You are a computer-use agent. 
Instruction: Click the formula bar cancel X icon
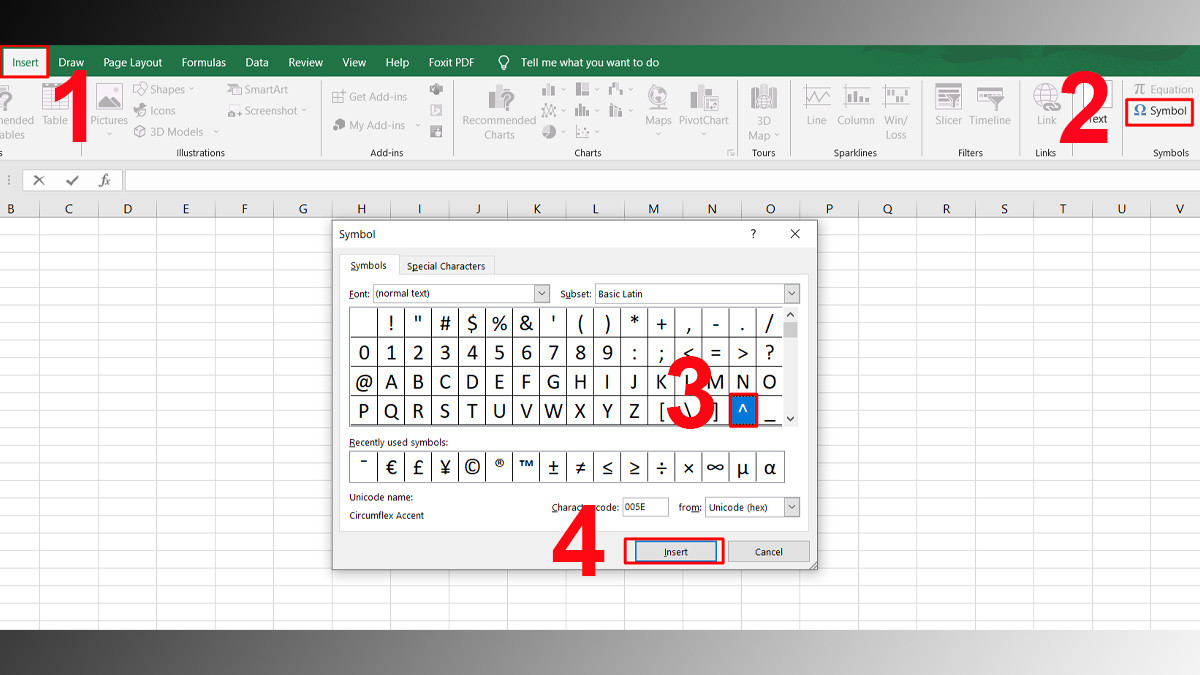click(x=39, y=180)
